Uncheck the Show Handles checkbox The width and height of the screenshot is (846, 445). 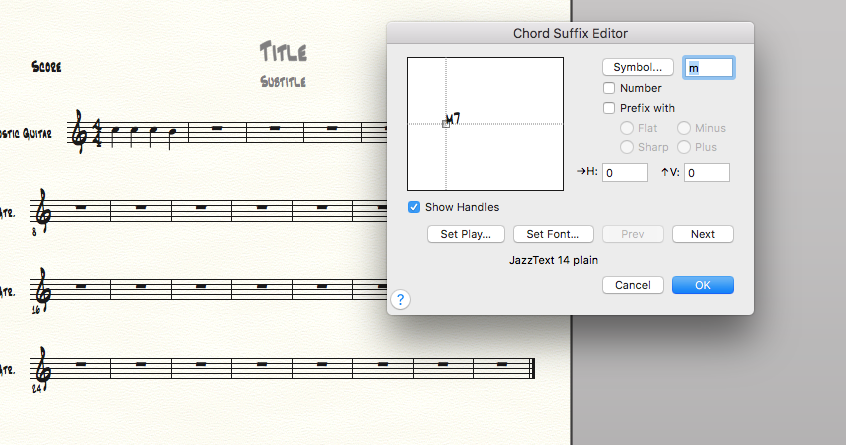coord(414,207)
